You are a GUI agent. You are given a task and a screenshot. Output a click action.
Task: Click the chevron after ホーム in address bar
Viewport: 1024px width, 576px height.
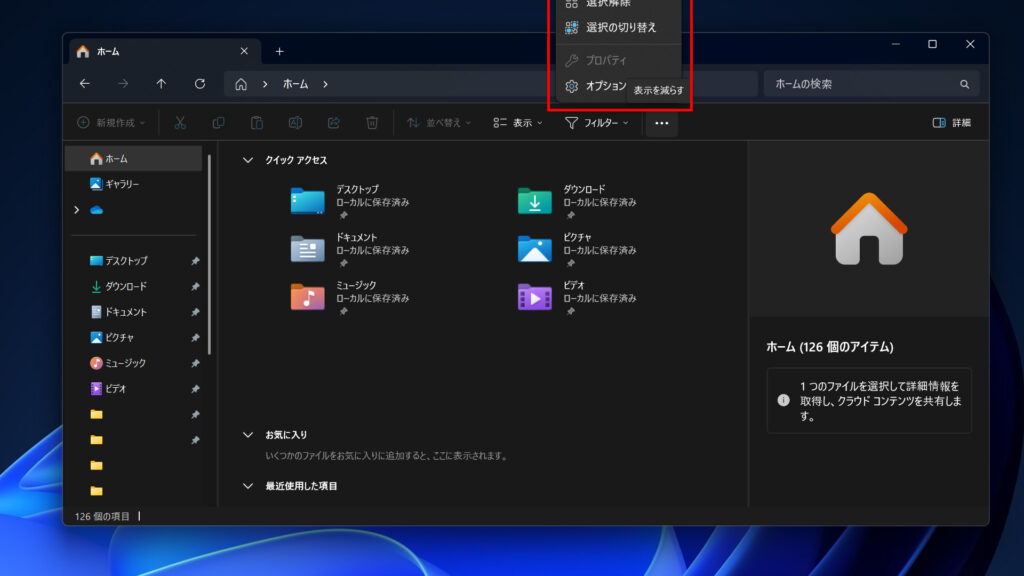(x=325, y=84)
